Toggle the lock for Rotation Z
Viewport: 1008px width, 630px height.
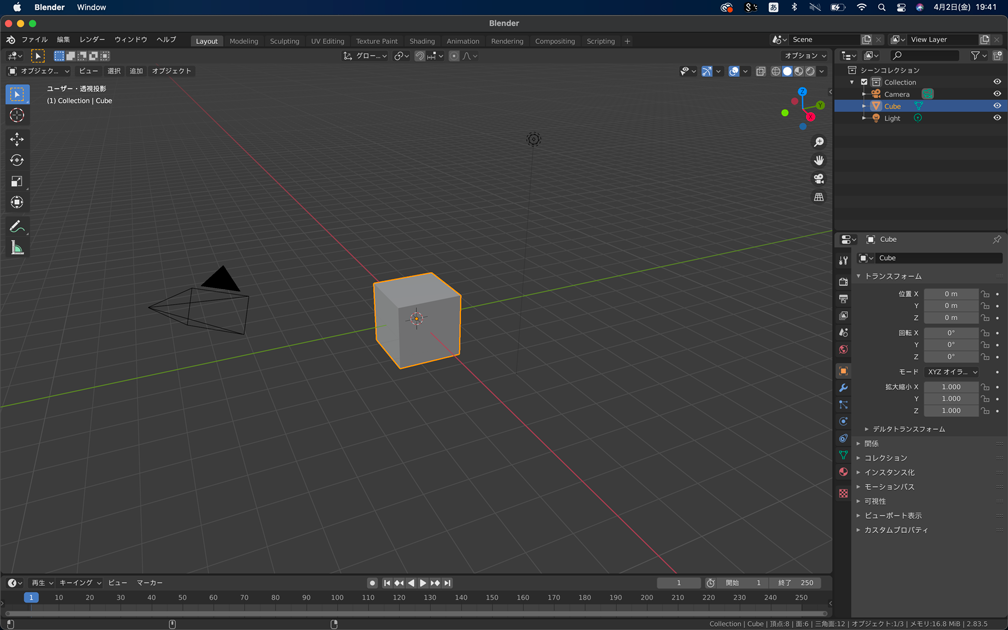(985, 357)
